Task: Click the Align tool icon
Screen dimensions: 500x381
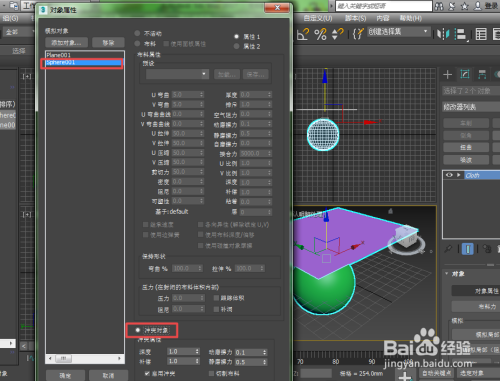Action: (461, 34)
